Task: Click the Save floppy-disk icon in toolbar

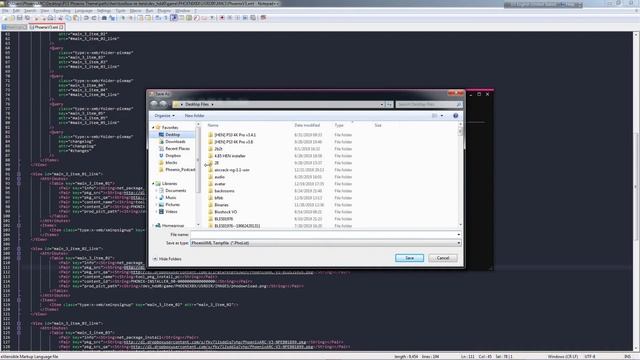Action: point(20,18)
